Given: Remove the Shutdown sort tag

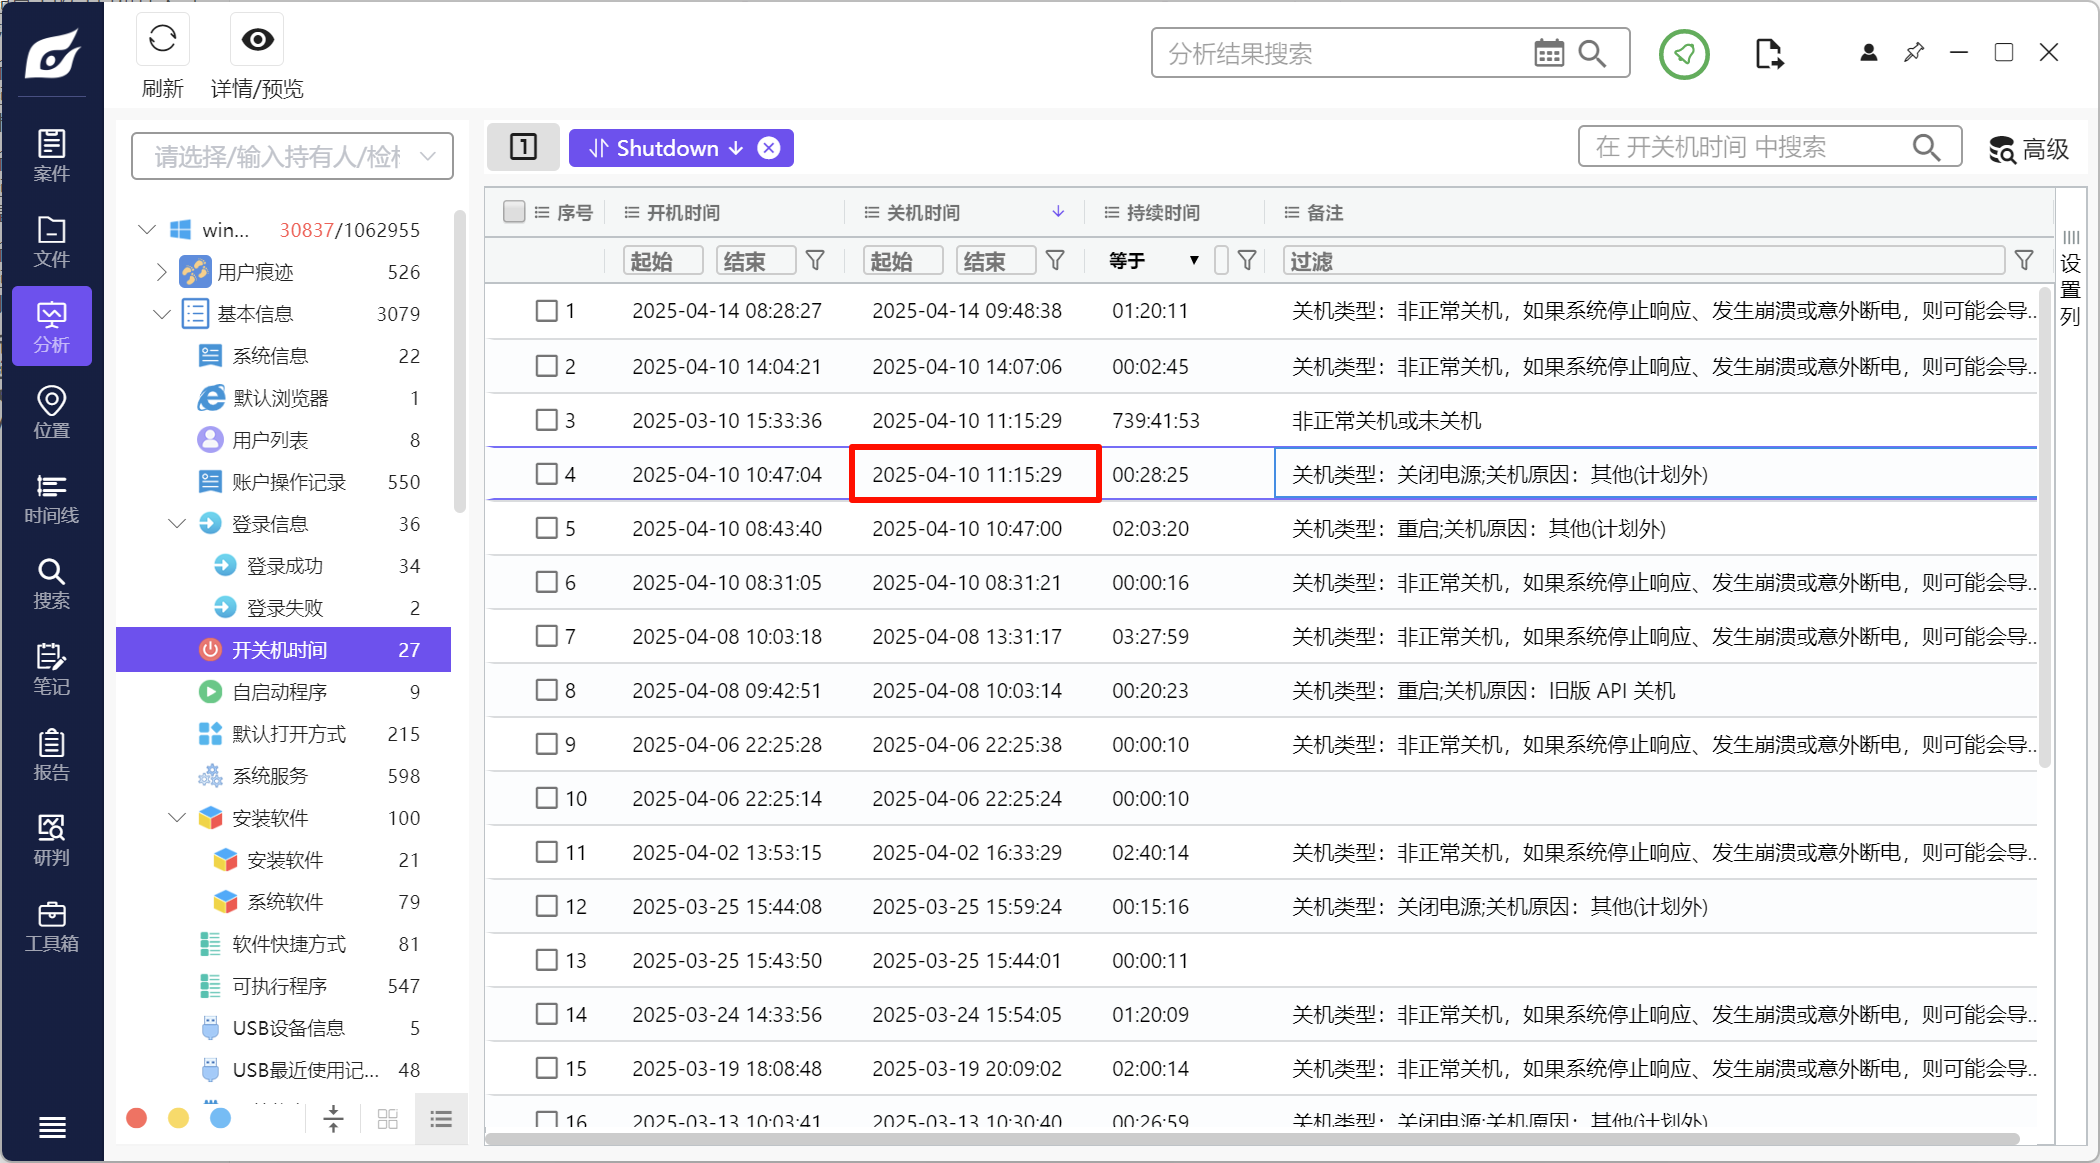Looking at the screenshot, I should click(x=769, y=148).
